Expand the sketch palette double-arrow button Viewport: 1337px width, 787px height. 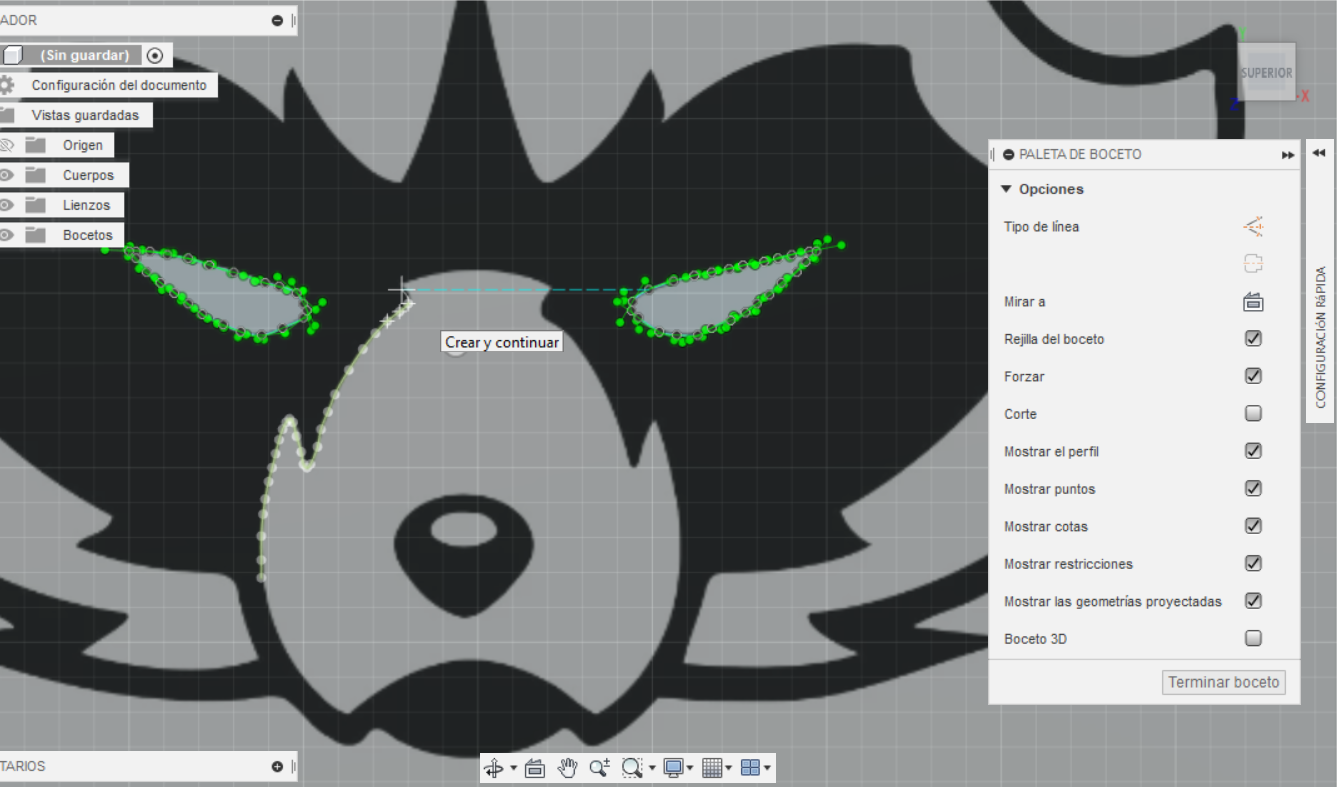tap(1287, 155)
